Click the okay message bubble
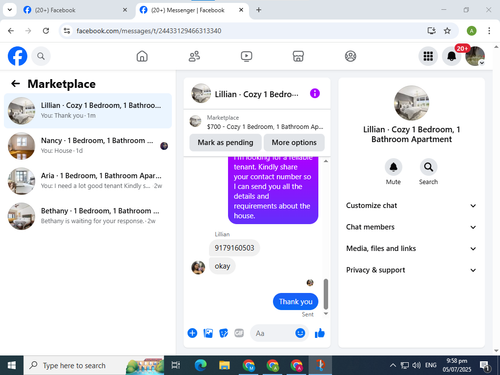Image resolution: width=500 pixels, height=375 pixels. point(222,266)
